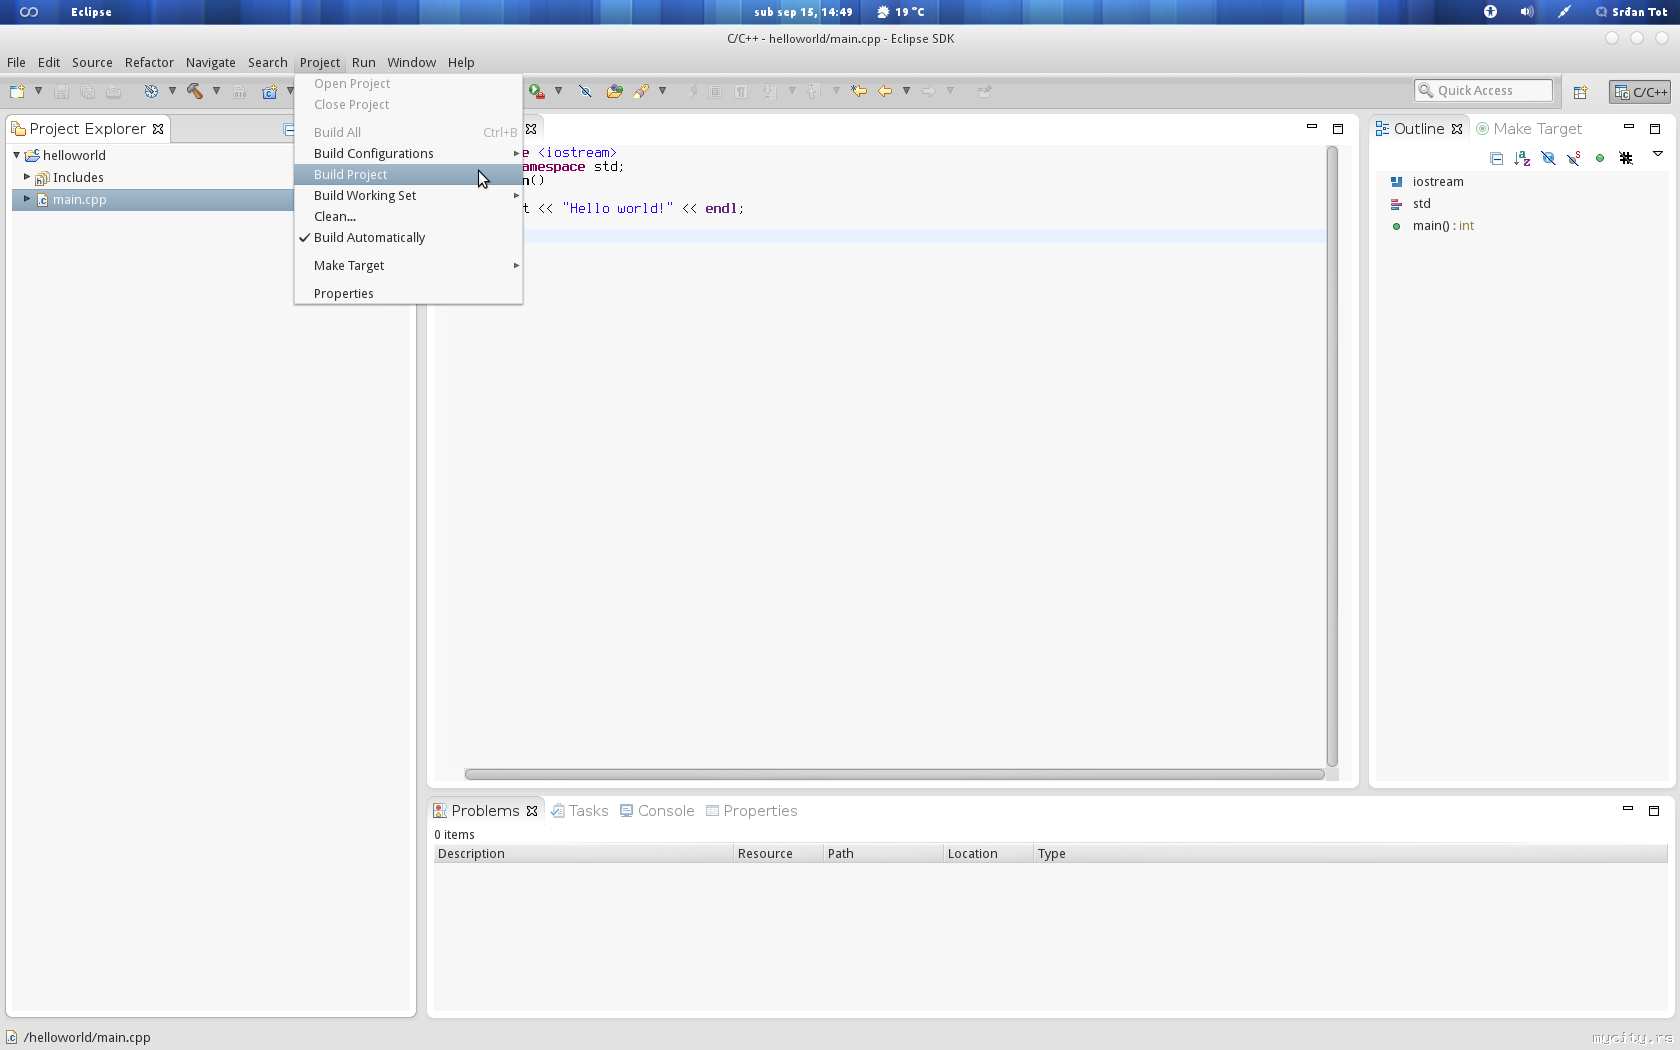Click the hammer Build icon in toolbar
1680x1050 pixels.
(x=194, y=91)
